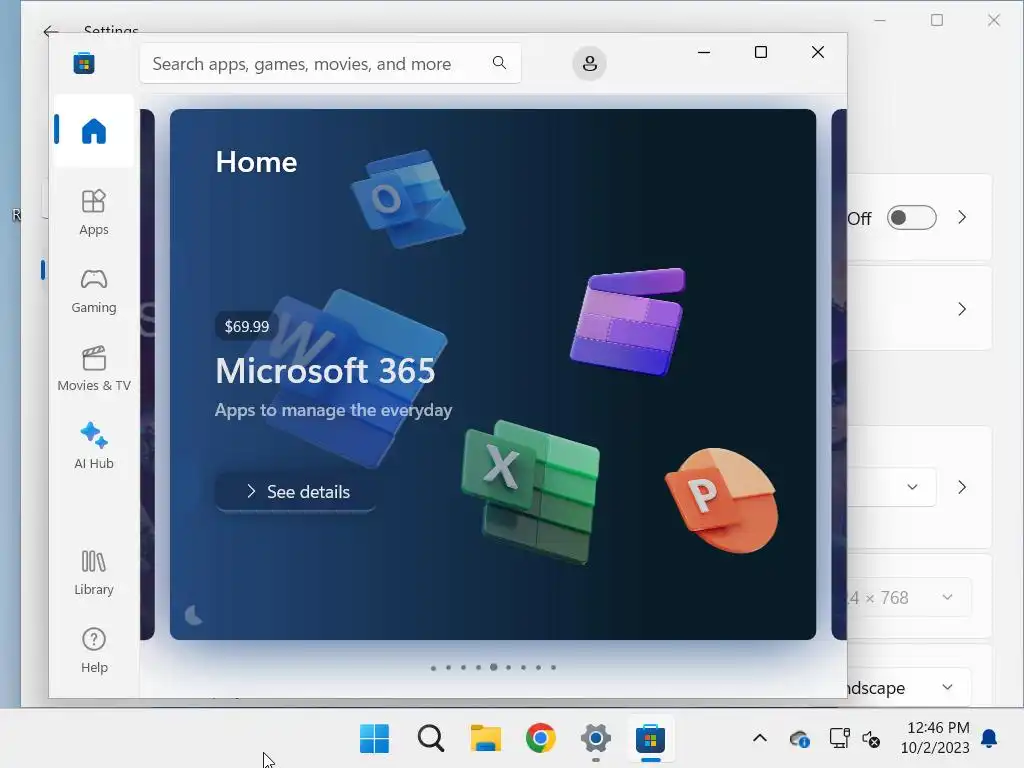Screen dimensions: 1024x768
Task: Open Help in the Store sidebar
Action: point(94,650)
